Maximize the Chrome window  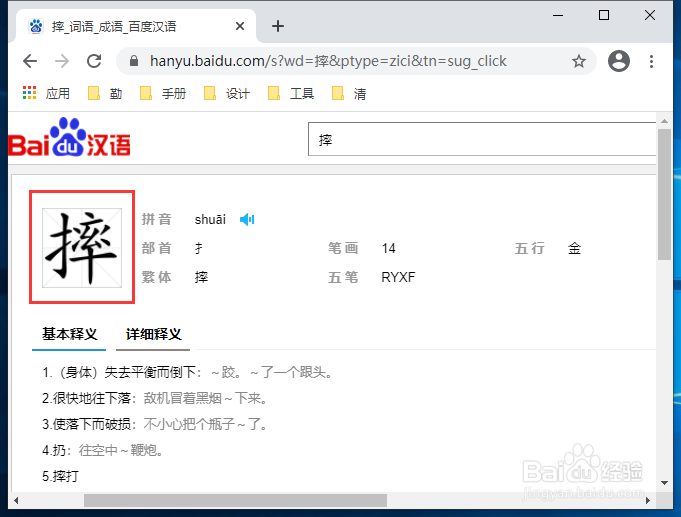pos(604,16)
